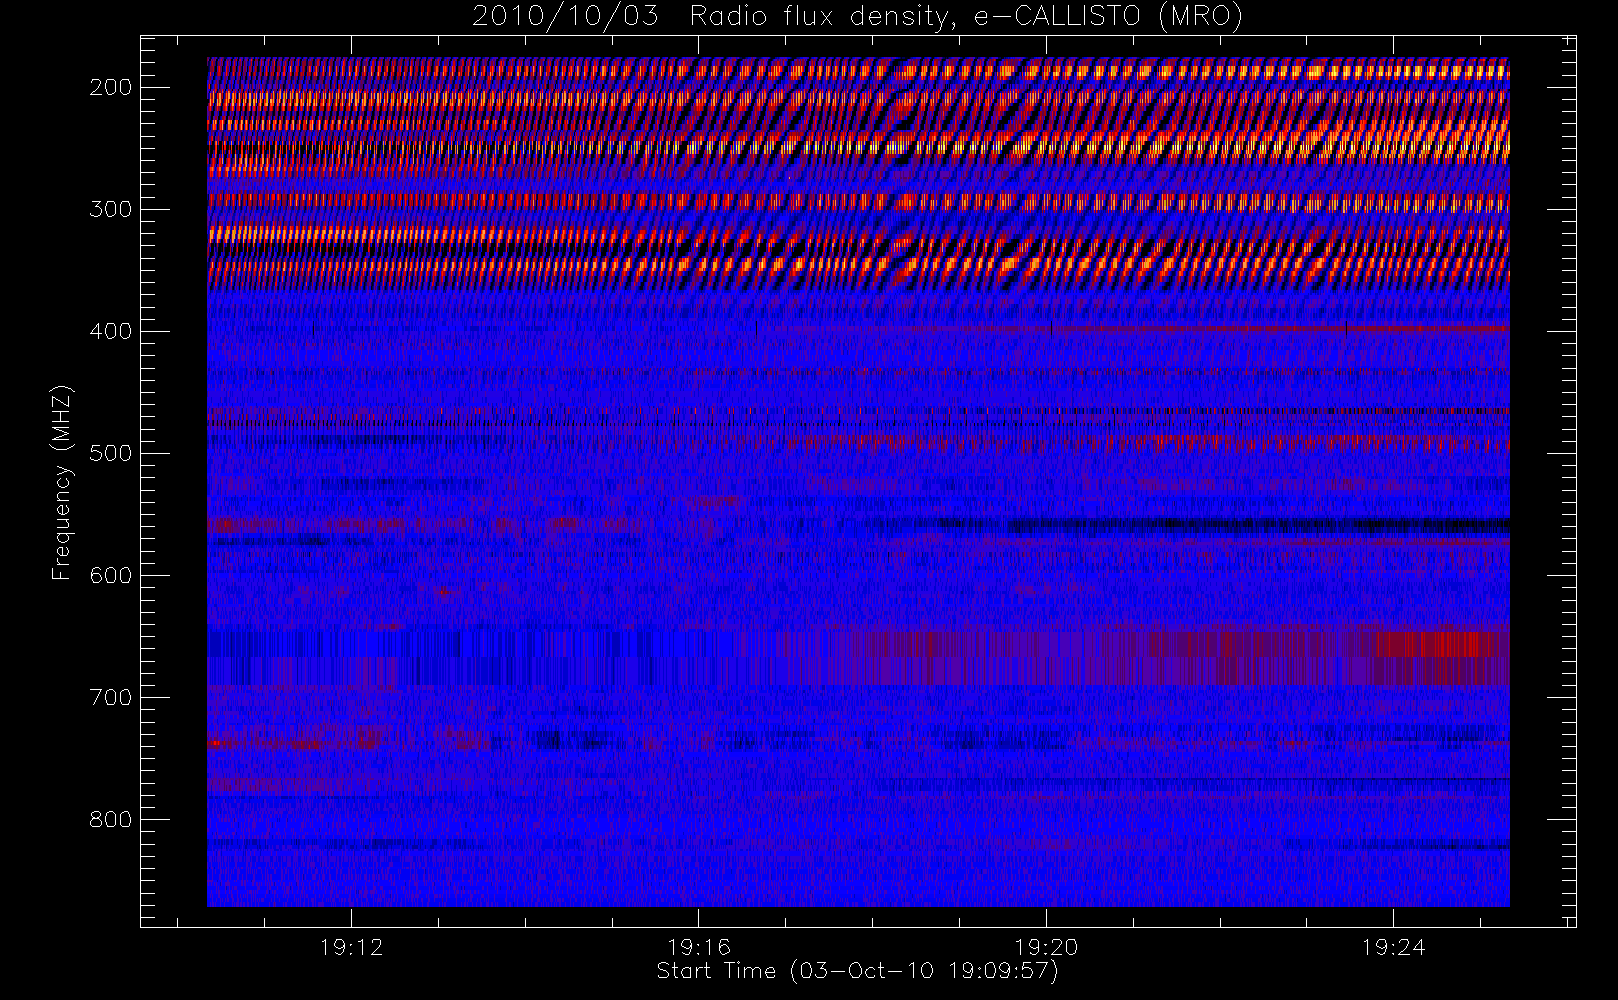Click the plot title "2010/10/03 Radio flux density, e-CALLISTO (MRO)"

pyautogui.click(x=857, y=16)
